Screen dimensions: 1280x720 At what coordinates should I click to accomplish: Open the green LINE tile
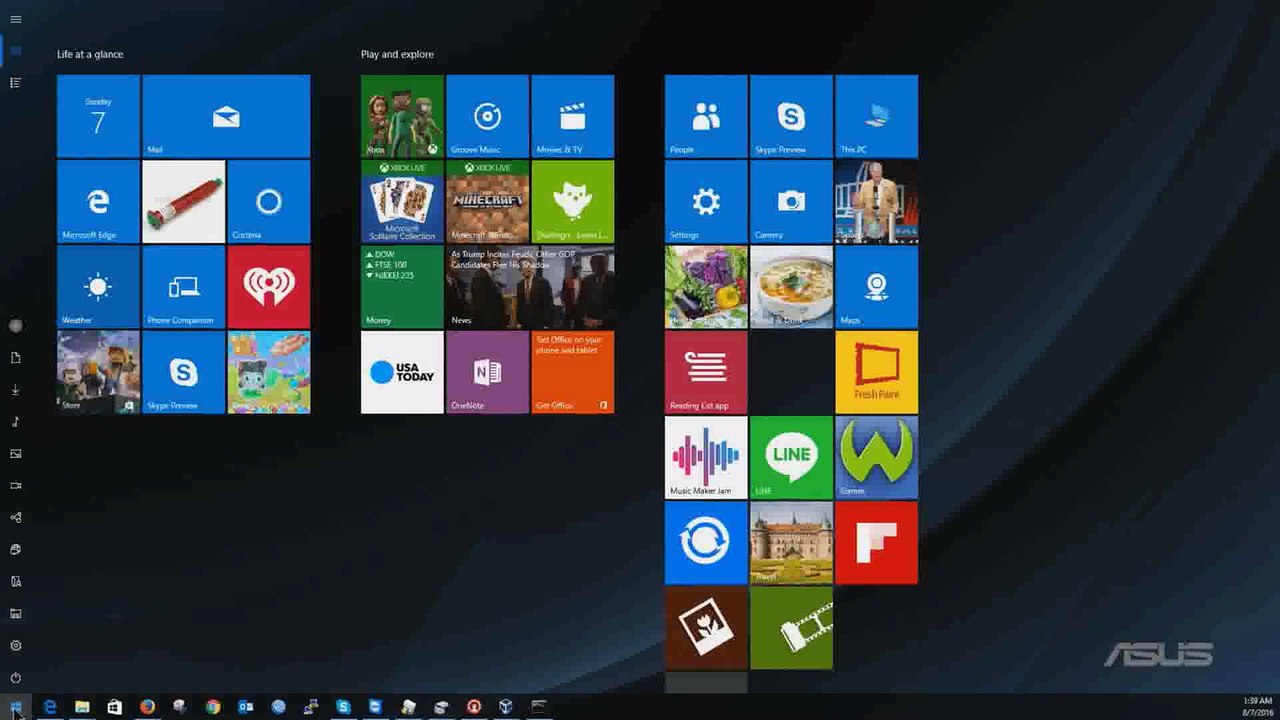(x=791, y=458)
